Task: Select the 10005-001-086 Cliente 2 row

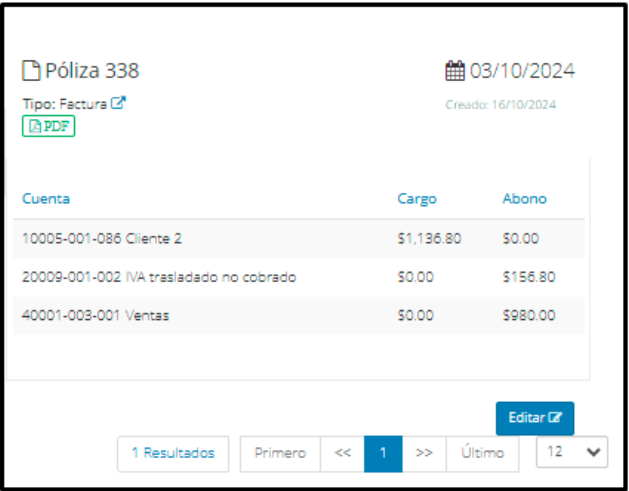Action: tap(298, 239)
